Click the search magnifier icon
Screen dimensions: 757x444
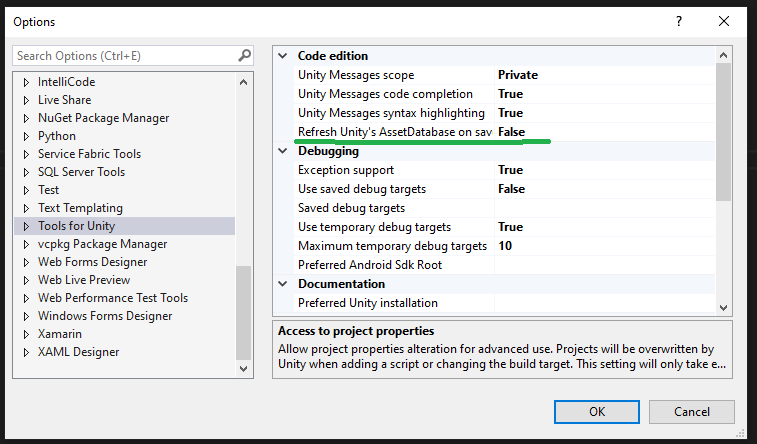point(245,56)
